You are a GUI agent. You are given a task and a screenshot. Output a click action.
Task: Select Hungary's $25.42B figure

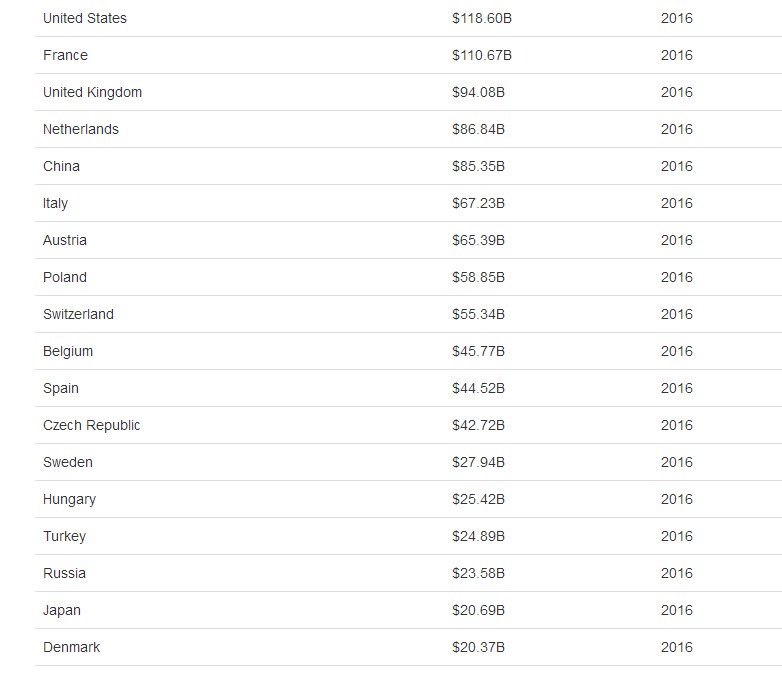[478, 499]
